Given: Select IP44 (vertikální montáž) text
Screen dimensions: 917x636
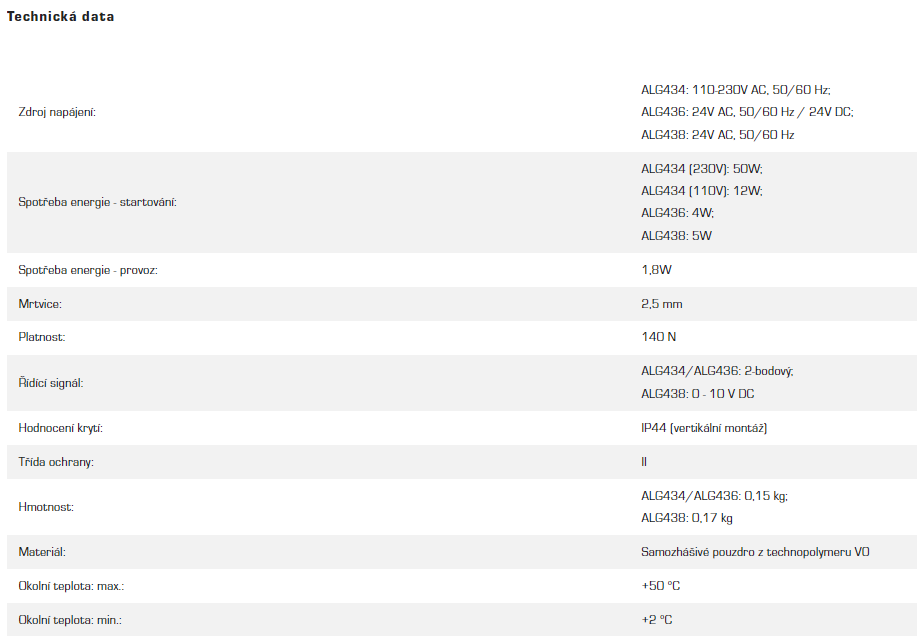Looking at the screenshot, I should tap(704, 428).
